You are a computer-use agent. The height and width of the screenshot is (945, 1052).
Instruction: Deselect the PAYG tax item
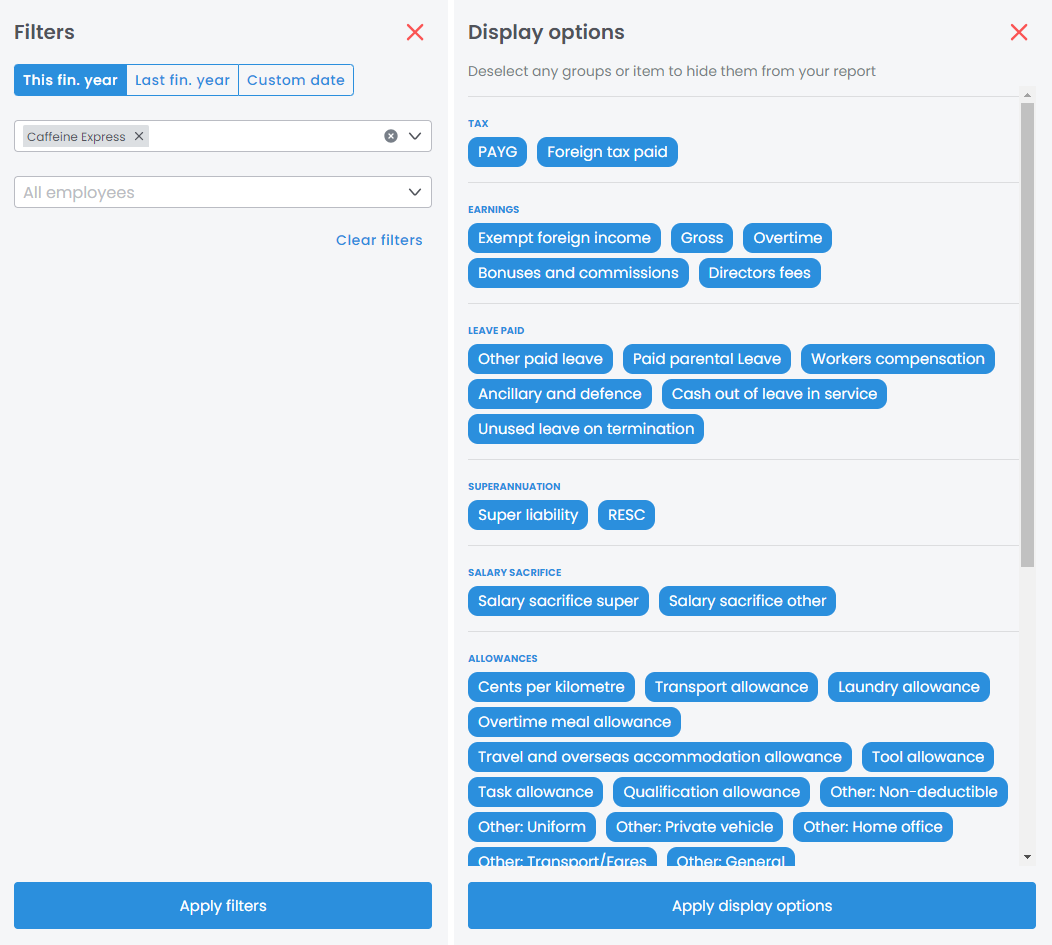coord(497,152)
